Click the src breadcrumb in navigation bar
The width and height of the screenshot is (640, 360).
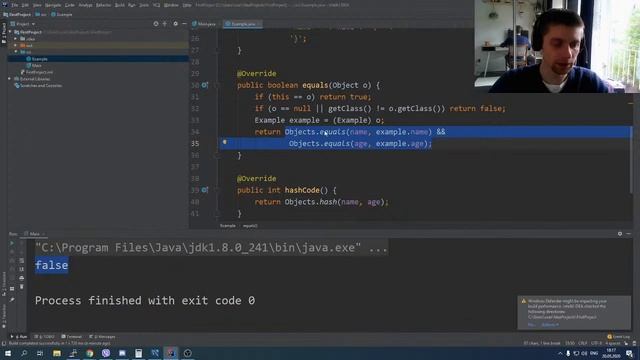(x=41, y=14)
